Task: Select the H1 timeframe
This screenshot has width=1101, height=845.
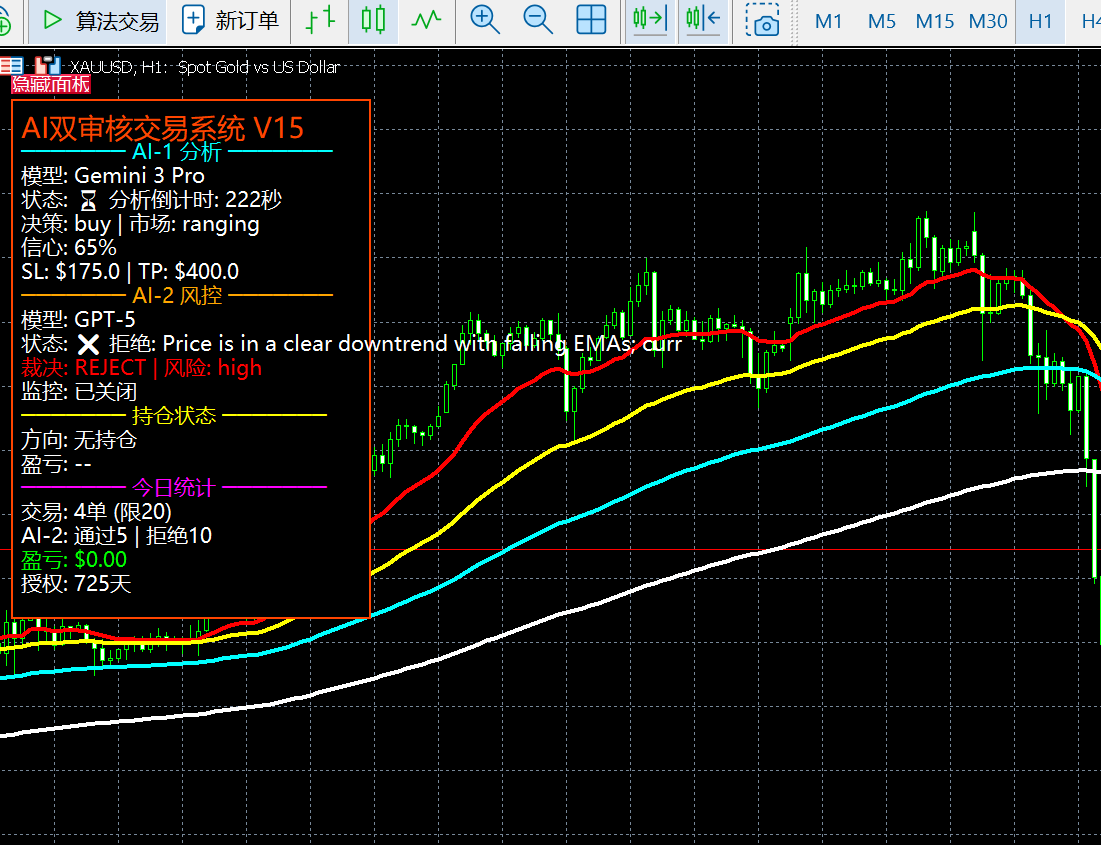Action: point(1040,21)
